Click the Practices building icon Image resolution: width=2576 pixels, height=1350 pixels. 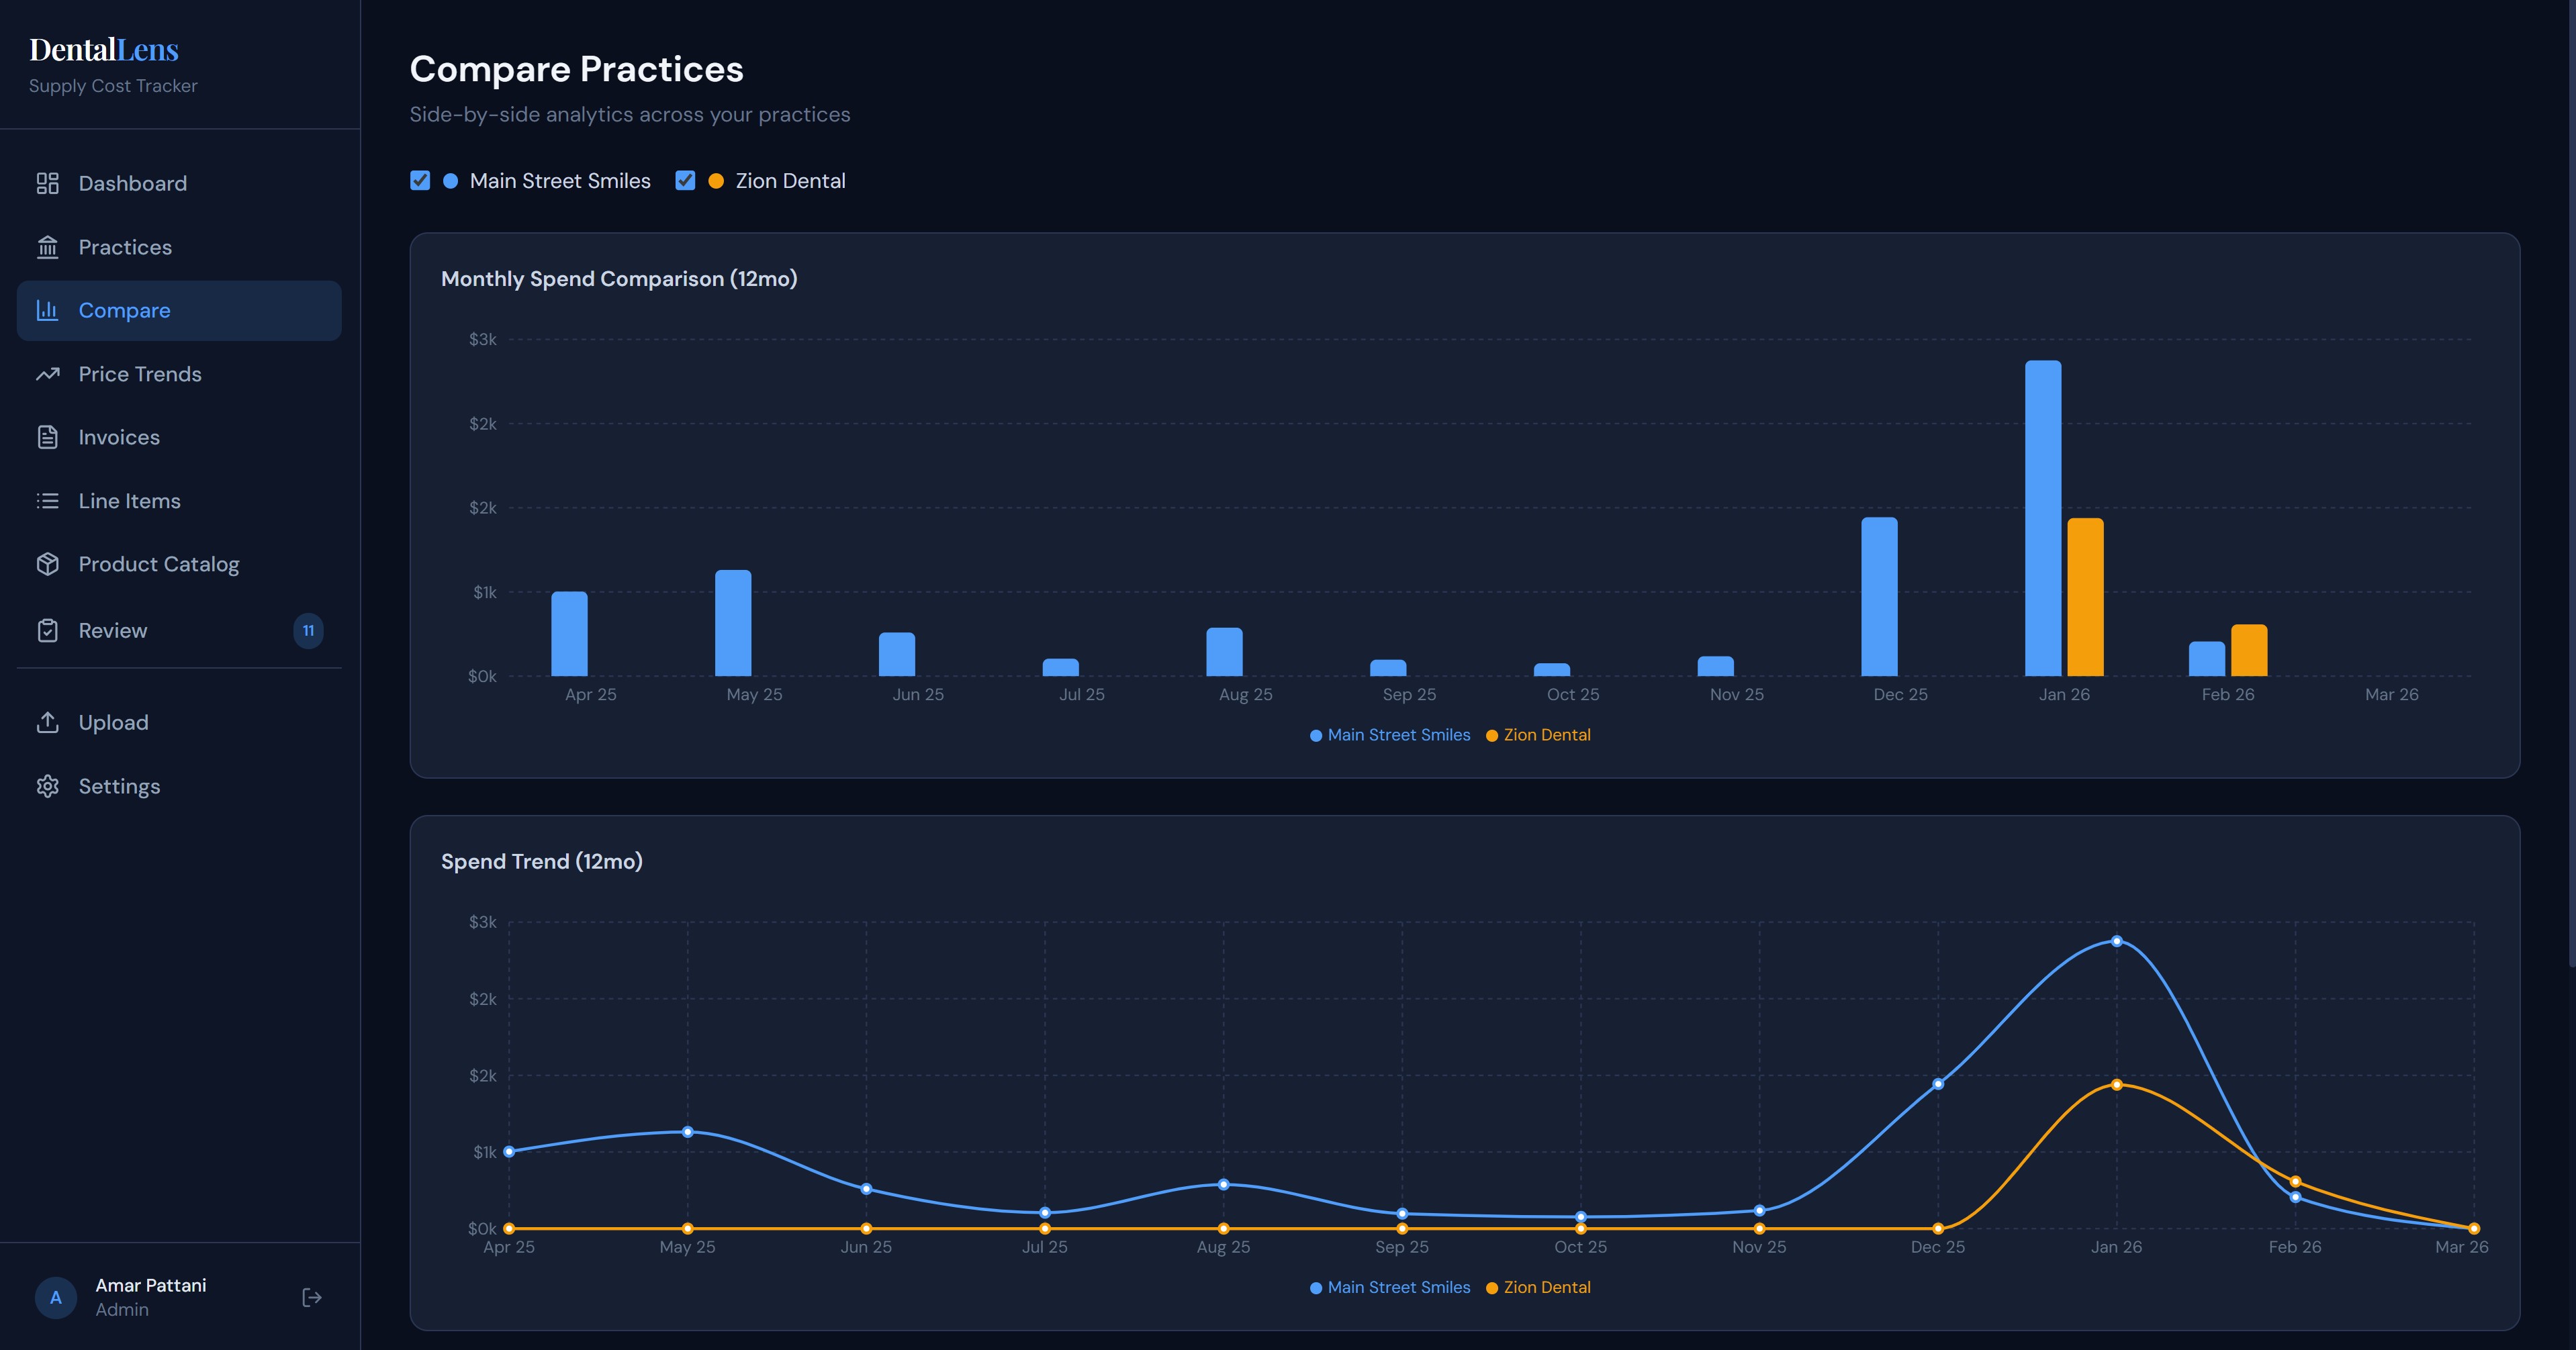(x=47, y=247)
